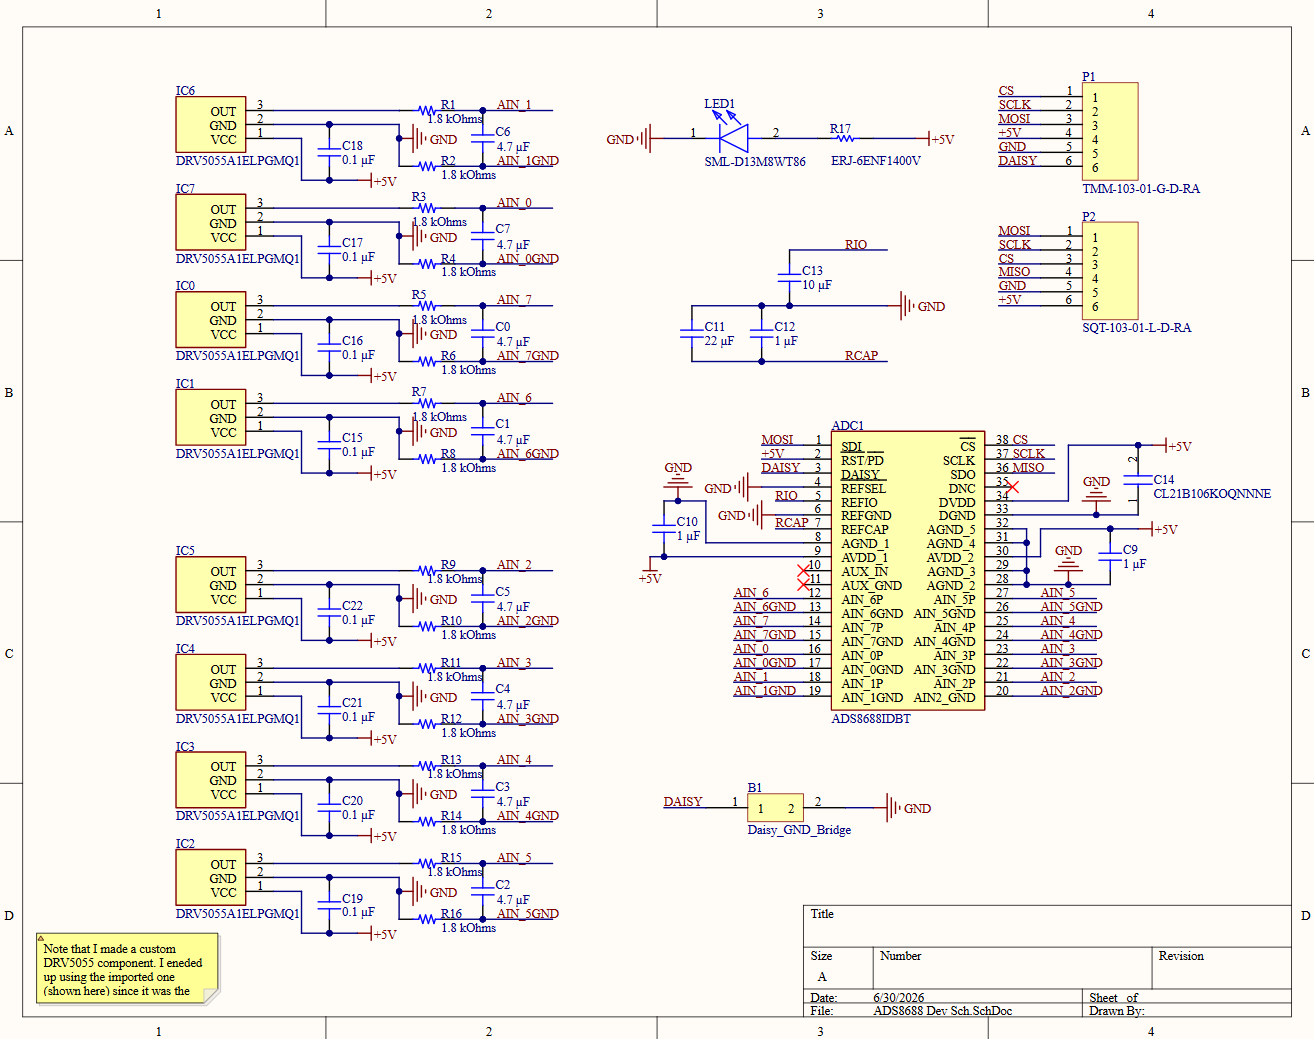Select the B1 Daisy_GND_Bridge component

tap(776, 808)
